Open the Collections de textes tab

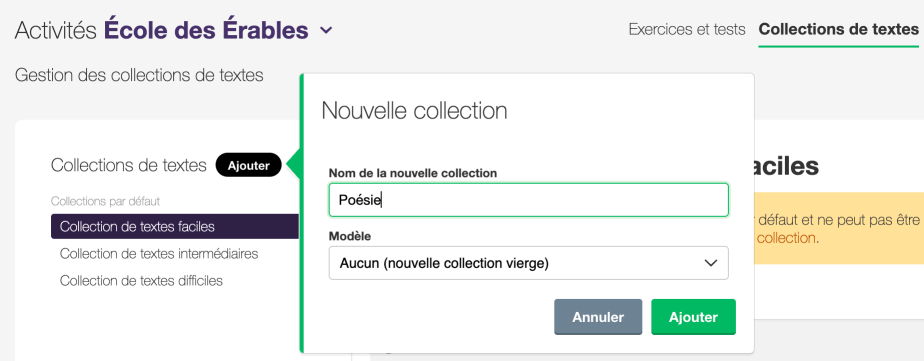(839, 29)
